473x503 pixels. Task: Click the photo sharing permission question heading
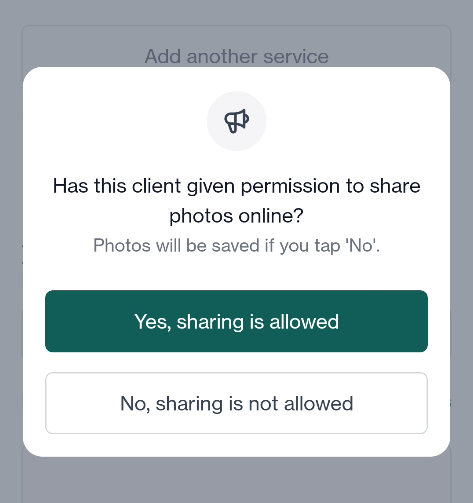(236, 201)
